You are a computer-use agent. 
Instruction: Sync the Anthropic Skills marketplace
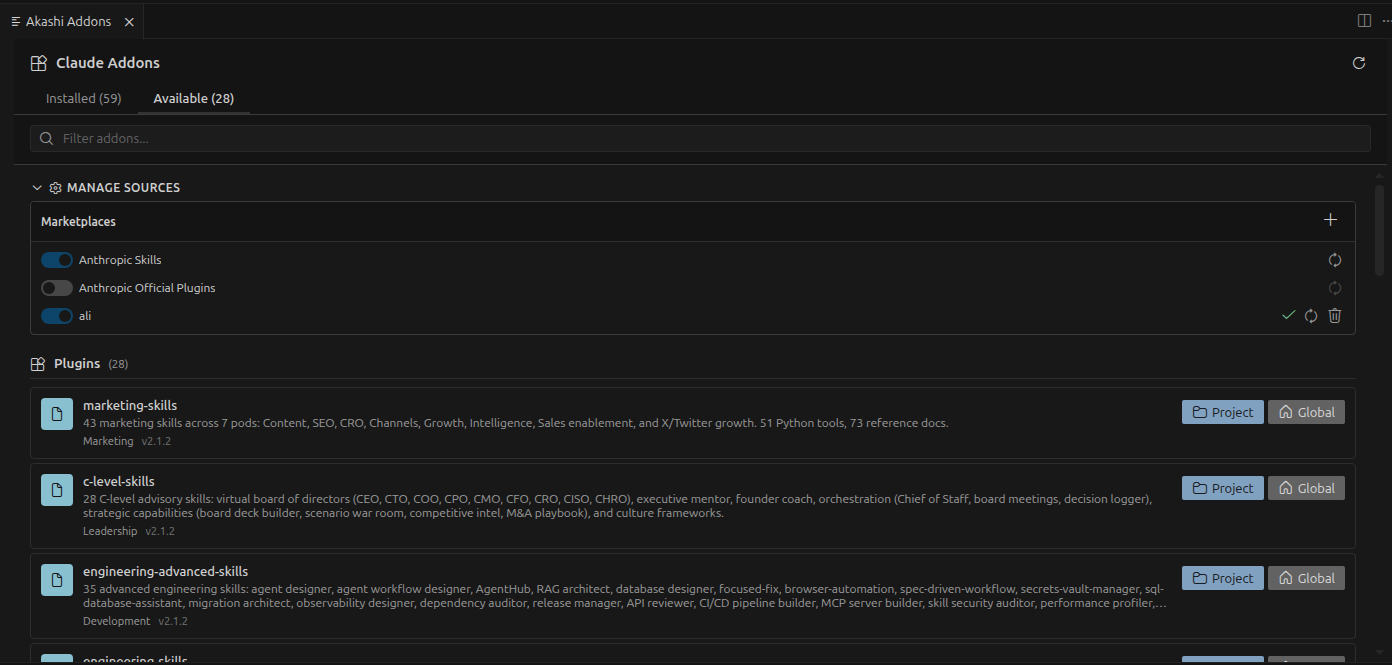click(x=1335, y=260)
